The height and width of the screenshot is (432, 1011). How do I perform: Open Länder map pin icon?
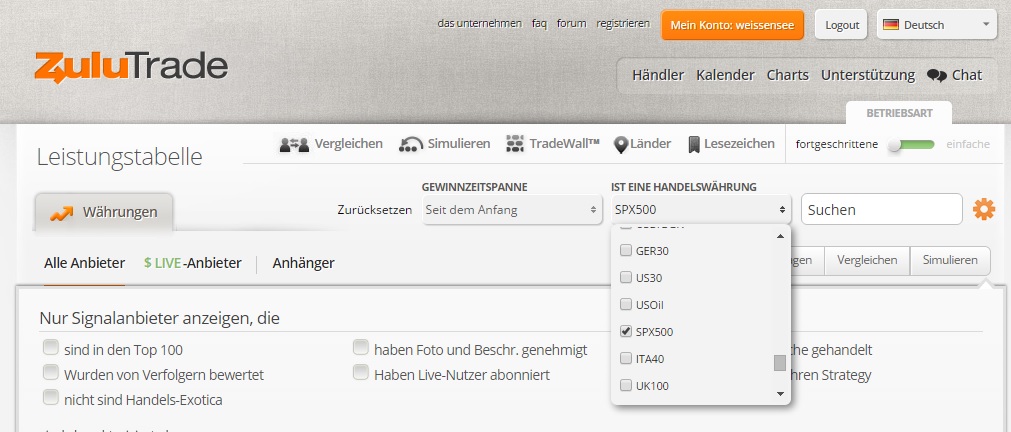[x=621, y=144]
